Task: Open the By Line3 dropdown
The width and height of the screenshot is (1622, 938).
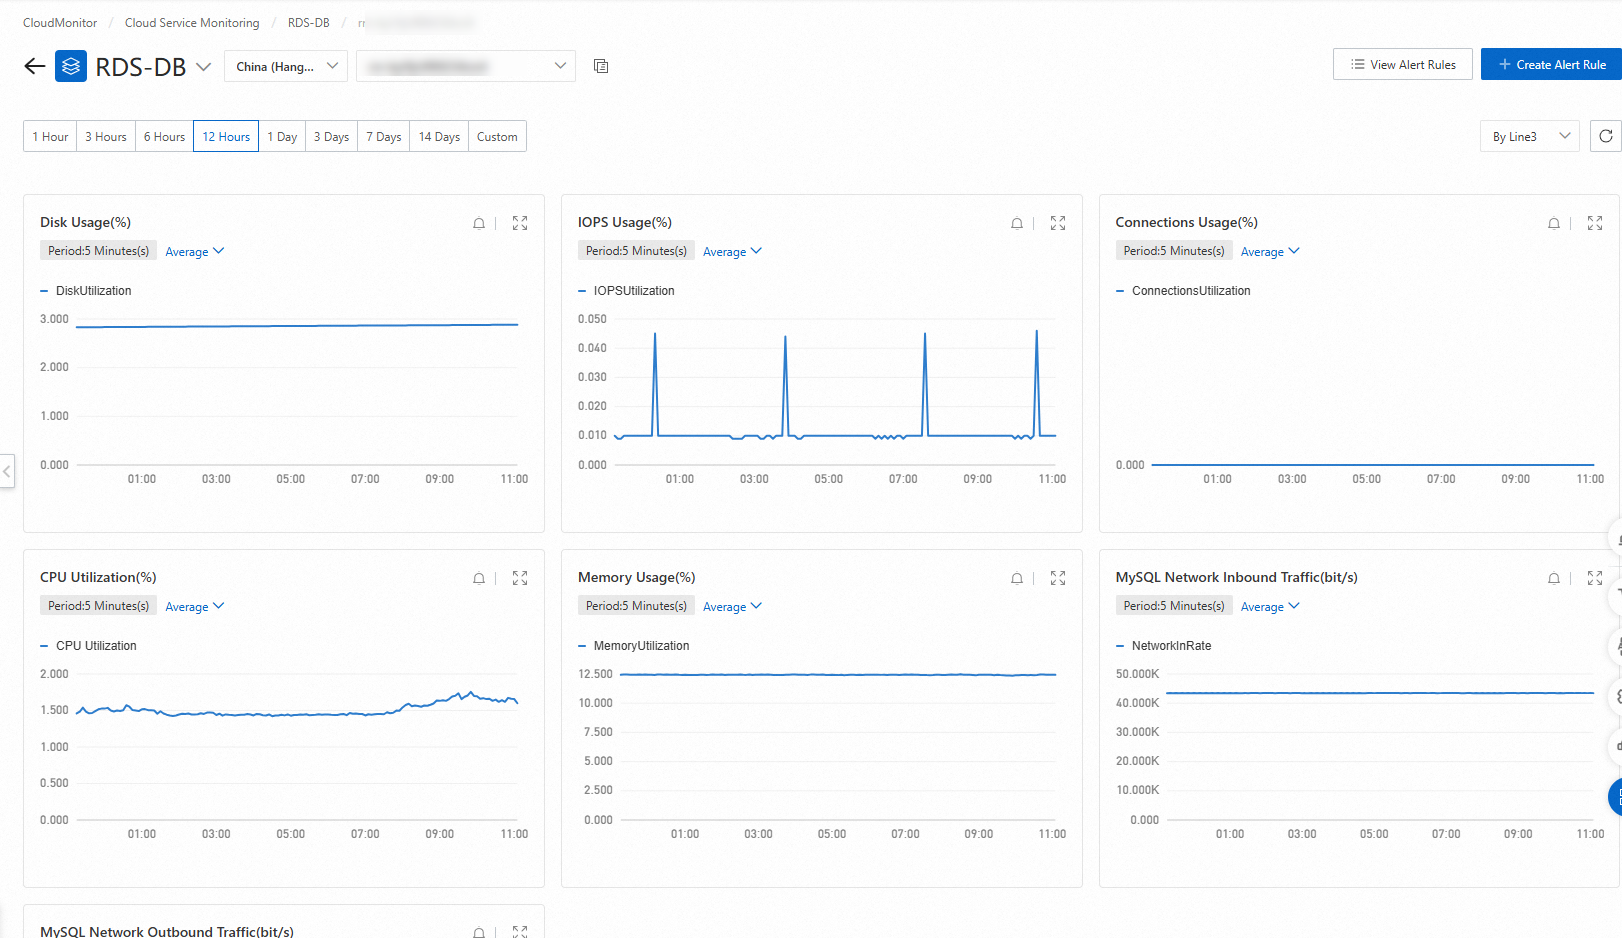Action: coord(1529,135)
